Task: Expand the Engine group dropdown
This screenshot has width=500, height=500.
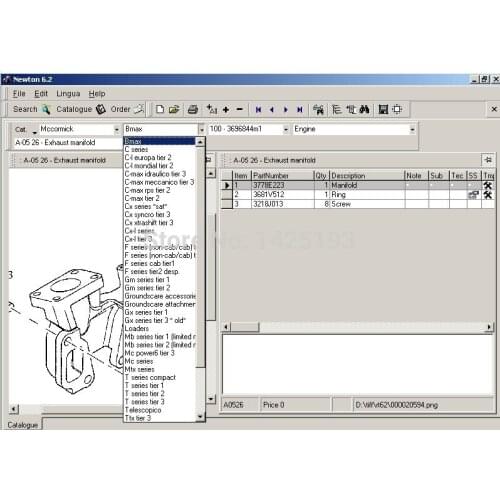Action: pyautogui.click(x=412, y=129)
